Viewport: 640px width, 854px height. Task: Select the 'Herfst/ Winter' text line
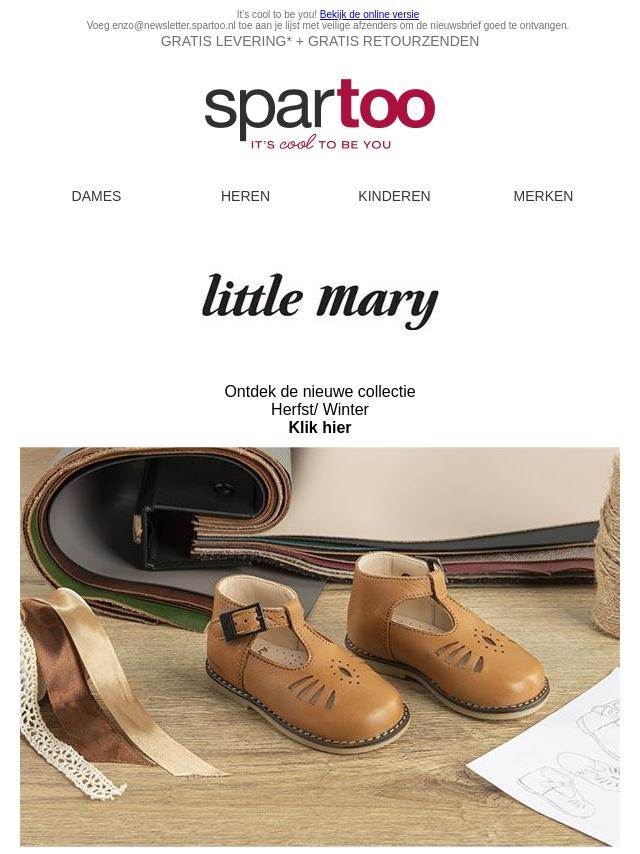tap(320, 410)
